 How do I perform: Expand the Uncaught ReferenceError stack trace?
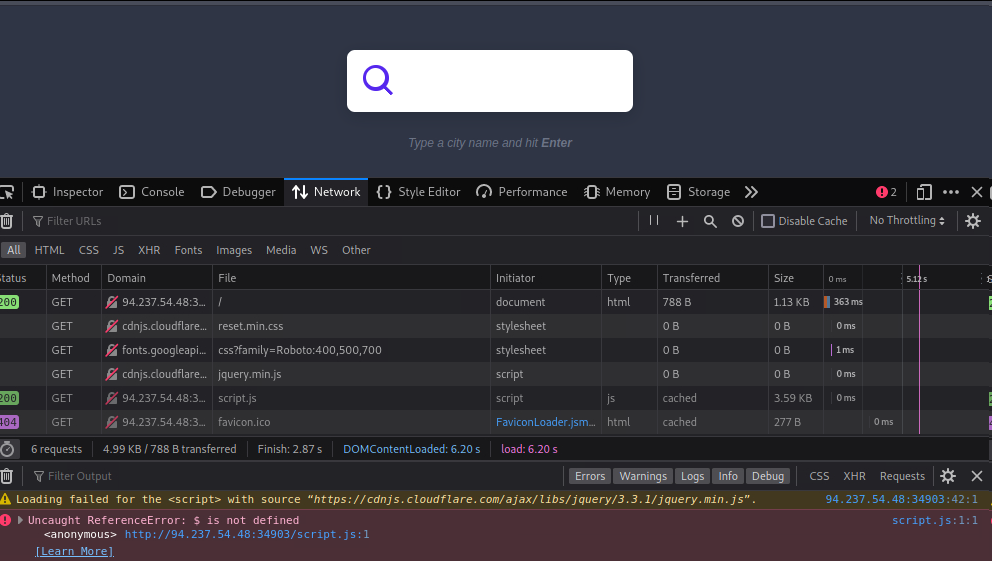(20, 520)
